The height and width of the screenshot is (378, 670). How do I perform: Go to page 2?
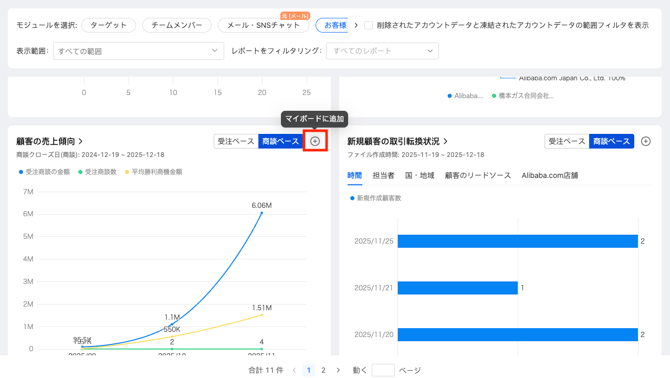[323, 370]
